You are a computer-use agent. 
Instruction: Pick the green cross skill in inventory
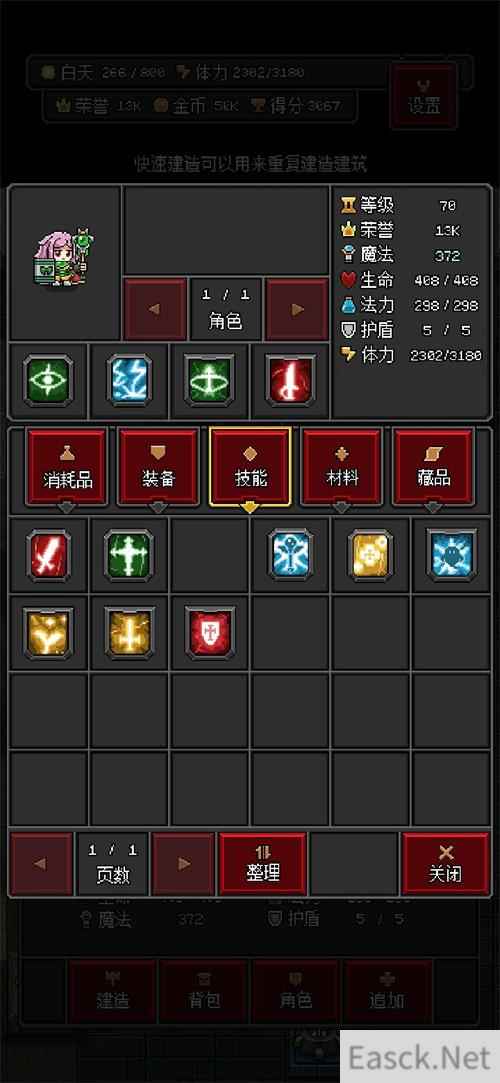point(129,555)
